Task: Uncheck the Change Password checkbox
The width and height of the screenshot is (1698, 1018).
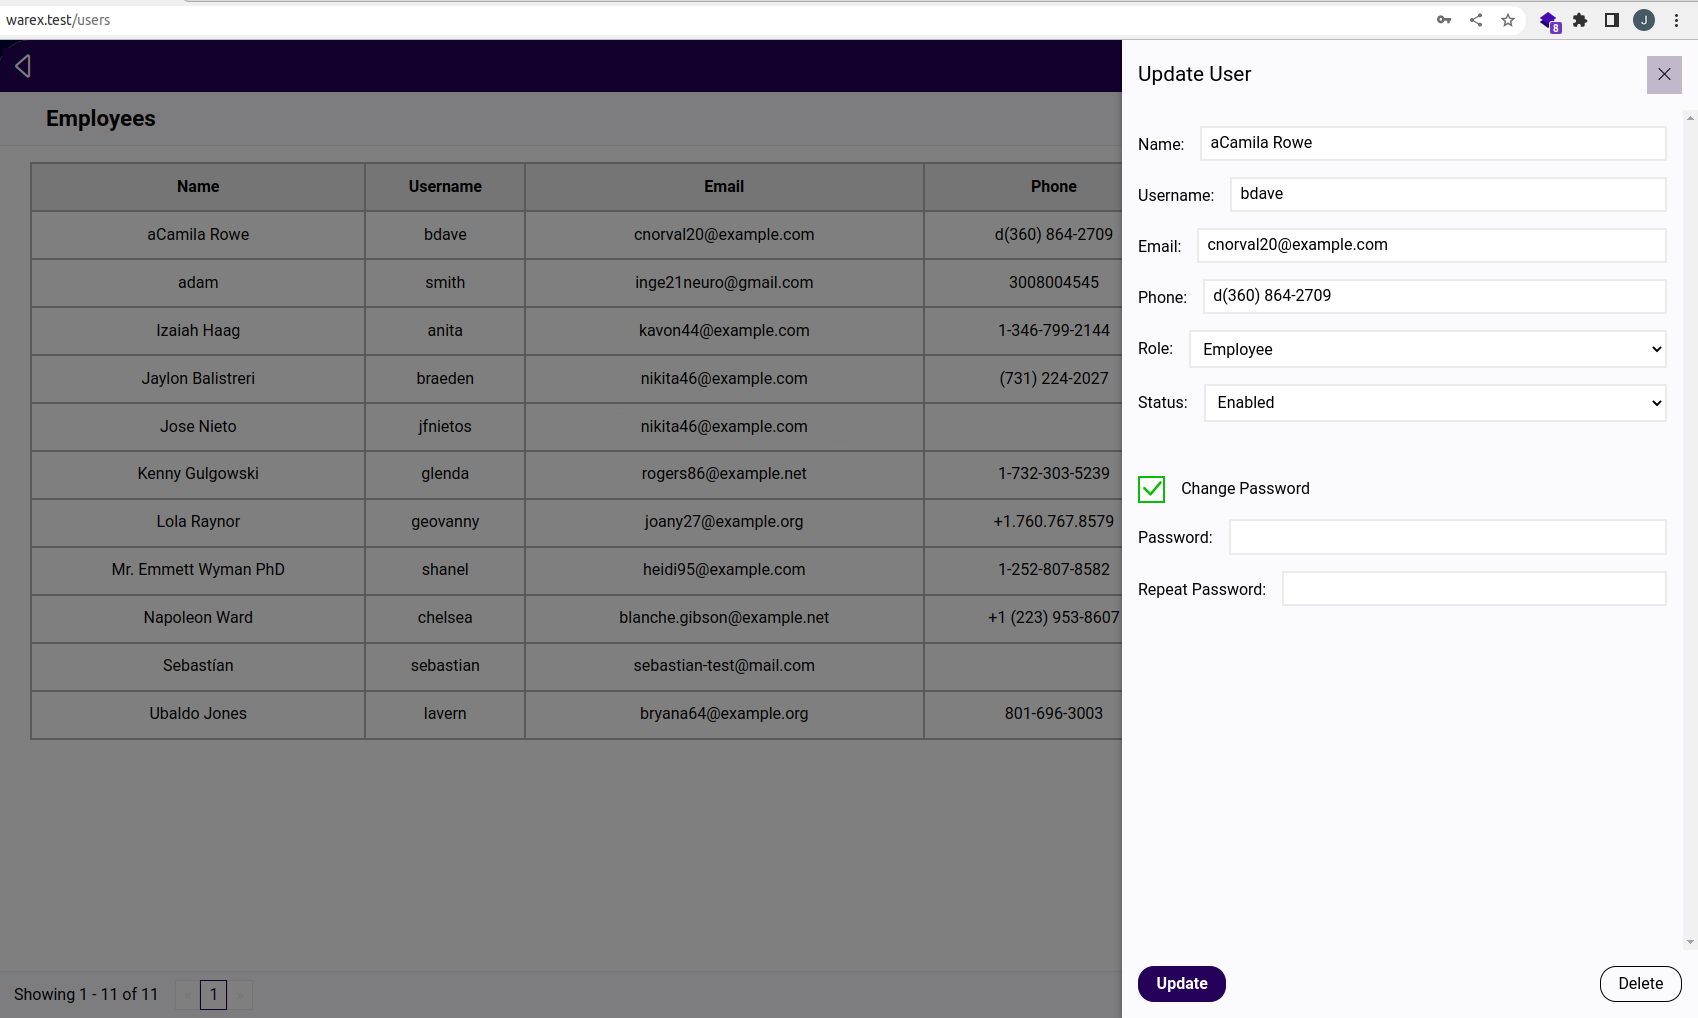Action: point(1151,489)
